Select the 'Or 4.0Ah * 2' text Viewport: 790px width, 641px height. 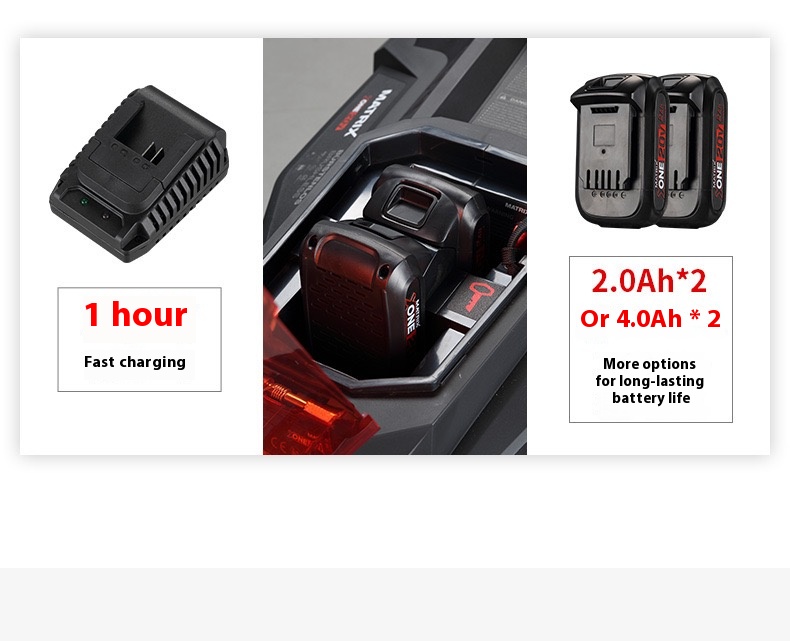pyautogui.click(x=650, y=318)
